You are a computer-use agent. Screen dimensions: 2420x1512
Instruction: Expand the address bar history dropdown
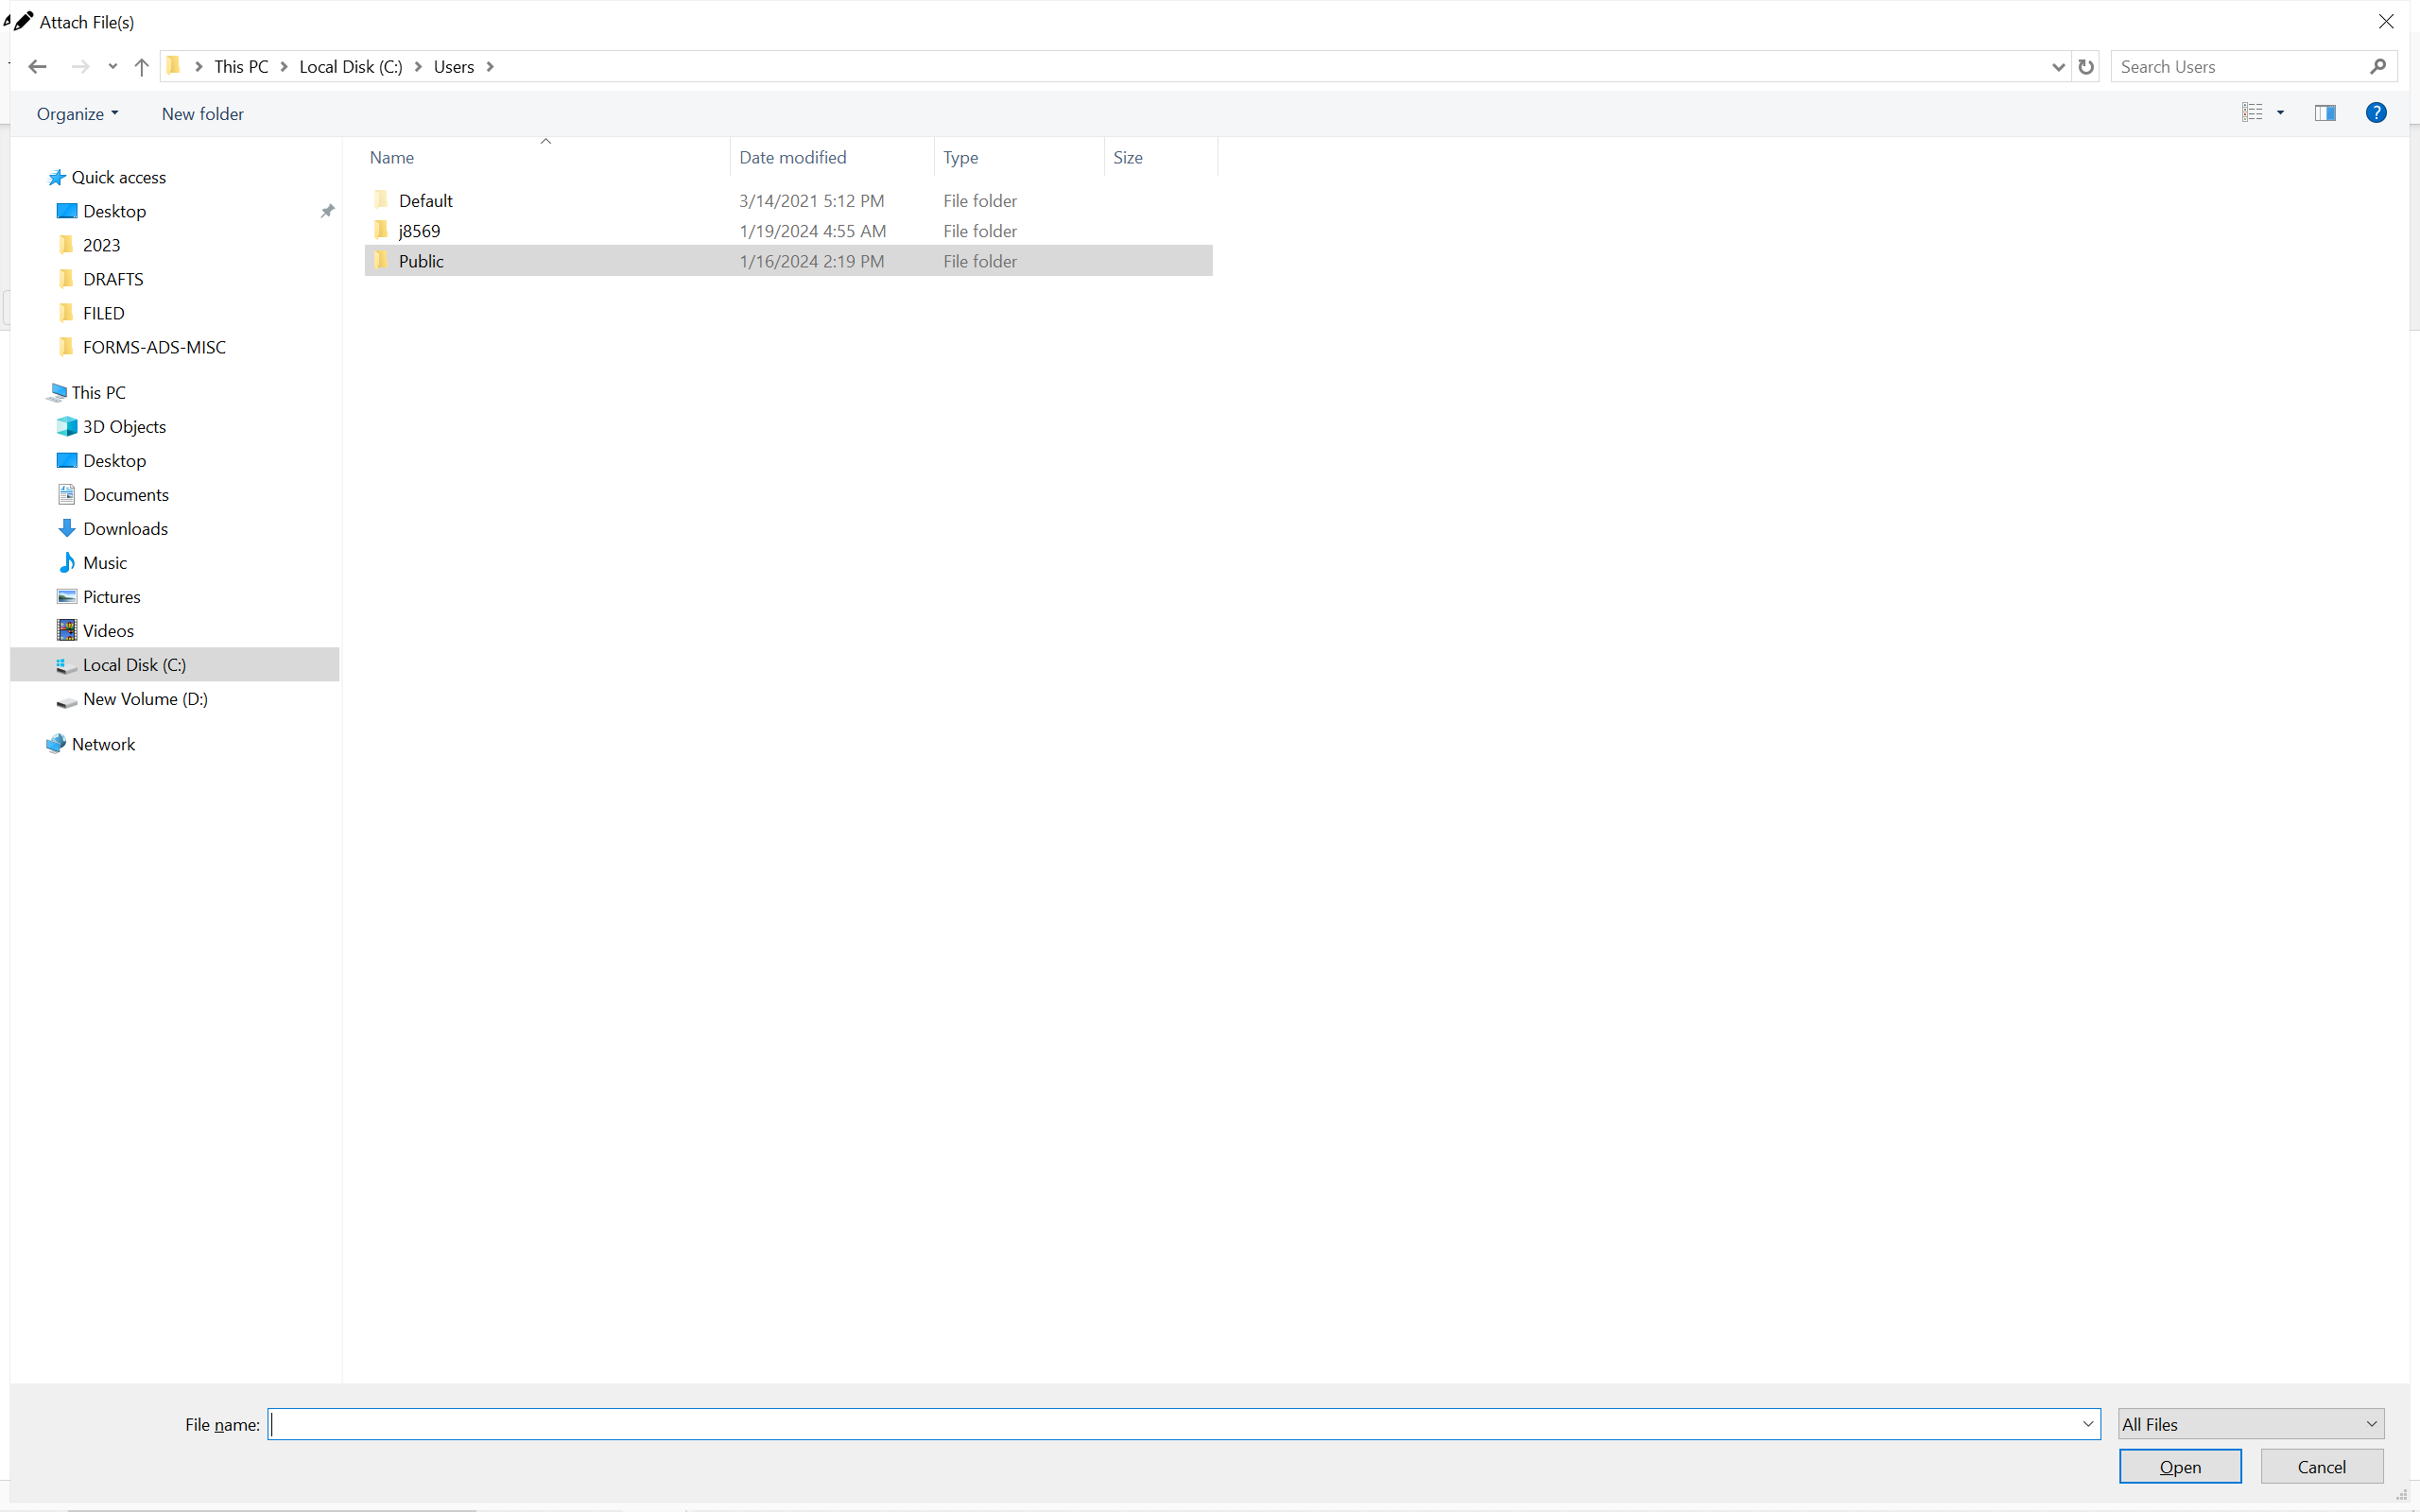tap(2058, 67)
